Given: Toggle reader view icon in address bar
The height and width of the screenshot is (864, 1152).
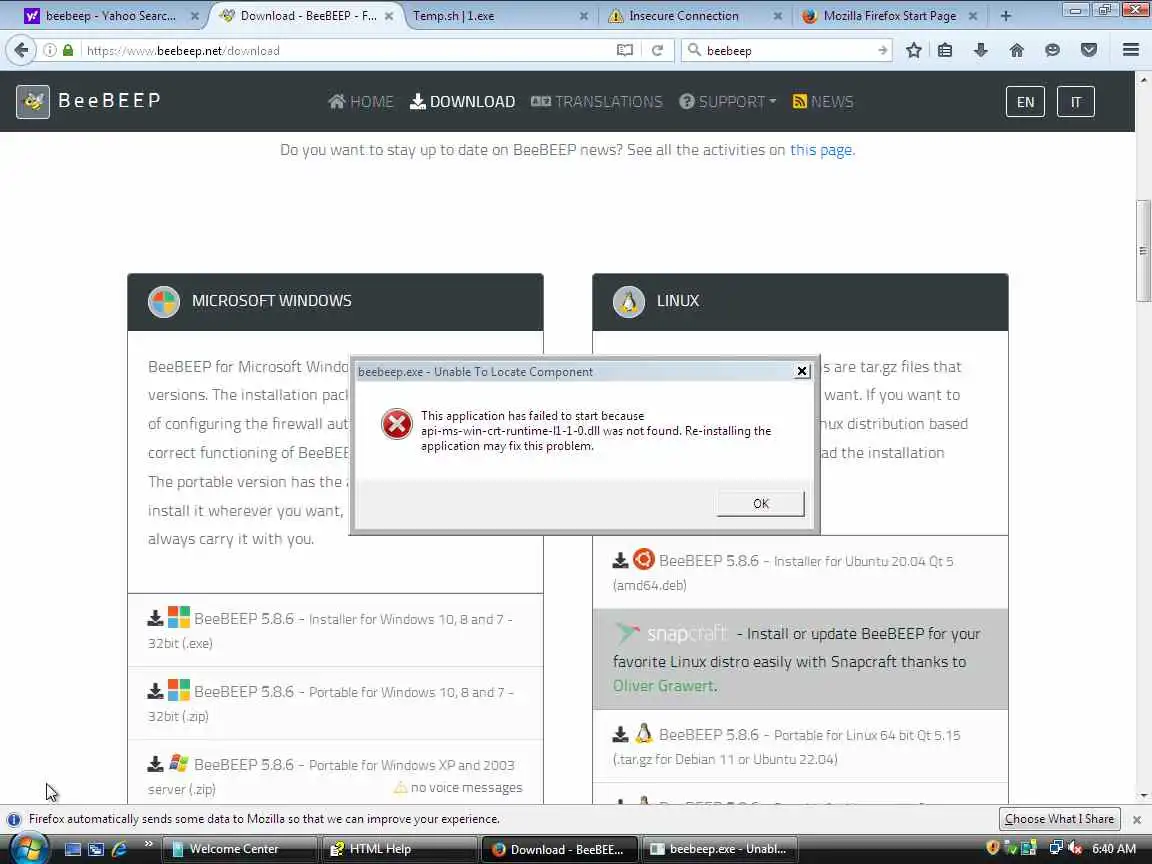Looking at the screenshot, I should [x=624, y=50].
